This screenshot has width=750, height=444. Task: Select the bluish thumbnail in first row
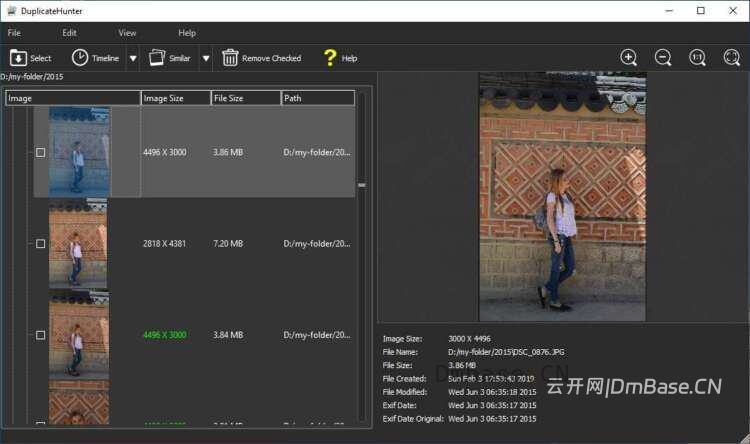[x=79, y=152]
